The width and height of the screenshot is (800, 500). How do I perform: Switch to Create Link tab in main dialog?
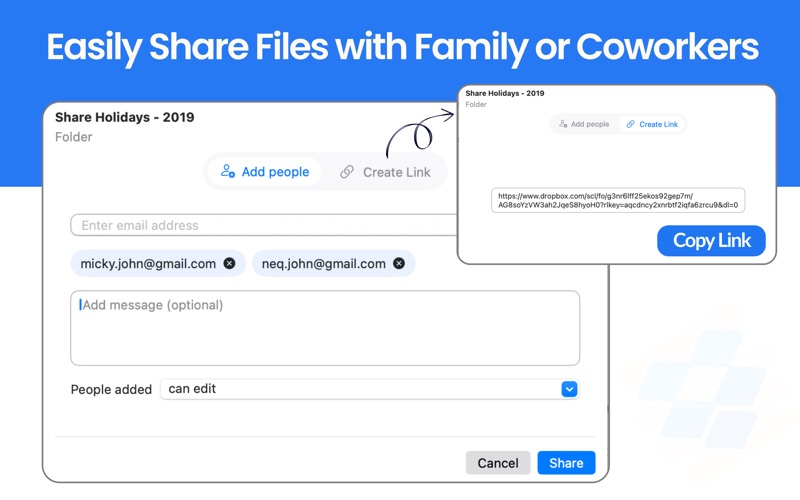point(386,172)
